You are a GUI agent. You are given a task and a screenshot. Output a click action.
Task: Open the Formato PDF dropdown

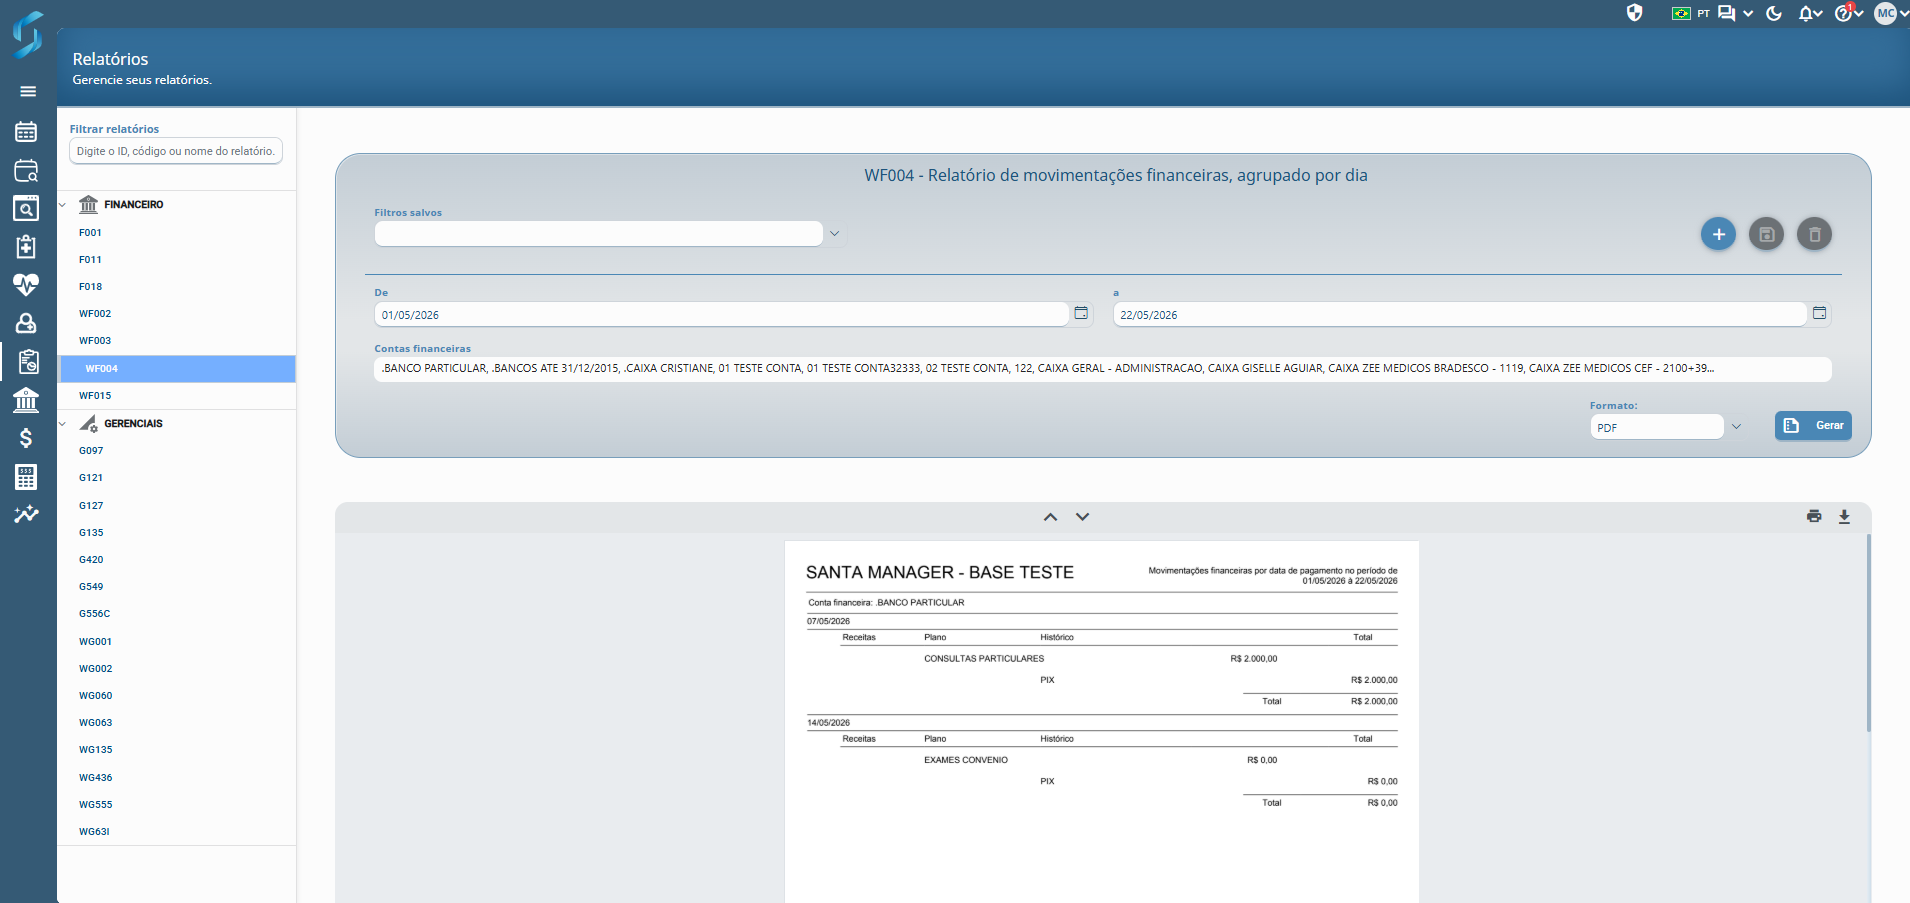[x=1736, y=427]
